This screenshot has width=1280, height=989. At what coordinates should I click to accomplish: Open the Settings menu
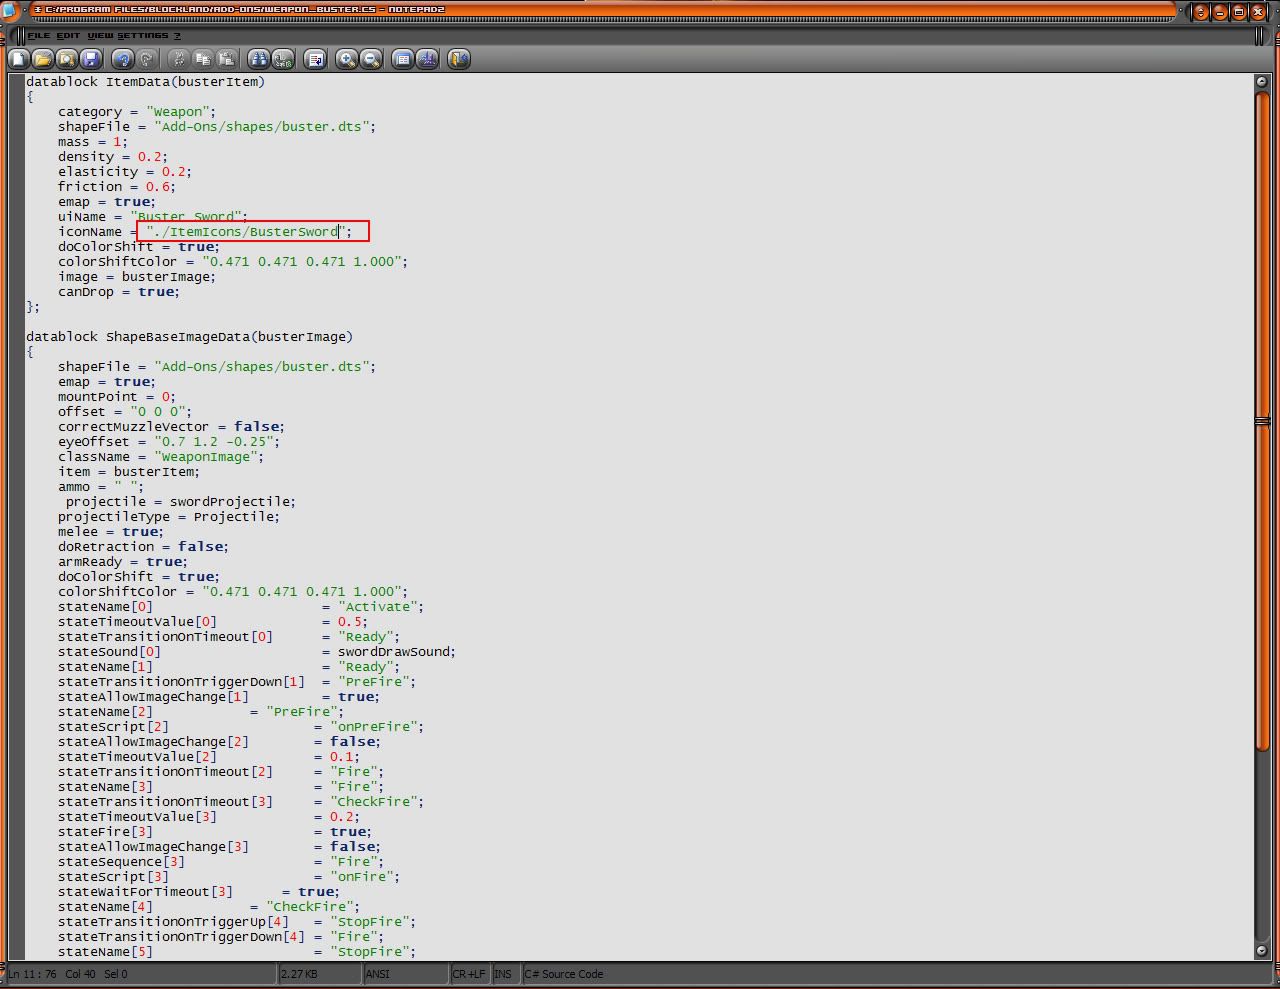click(142, 36)
